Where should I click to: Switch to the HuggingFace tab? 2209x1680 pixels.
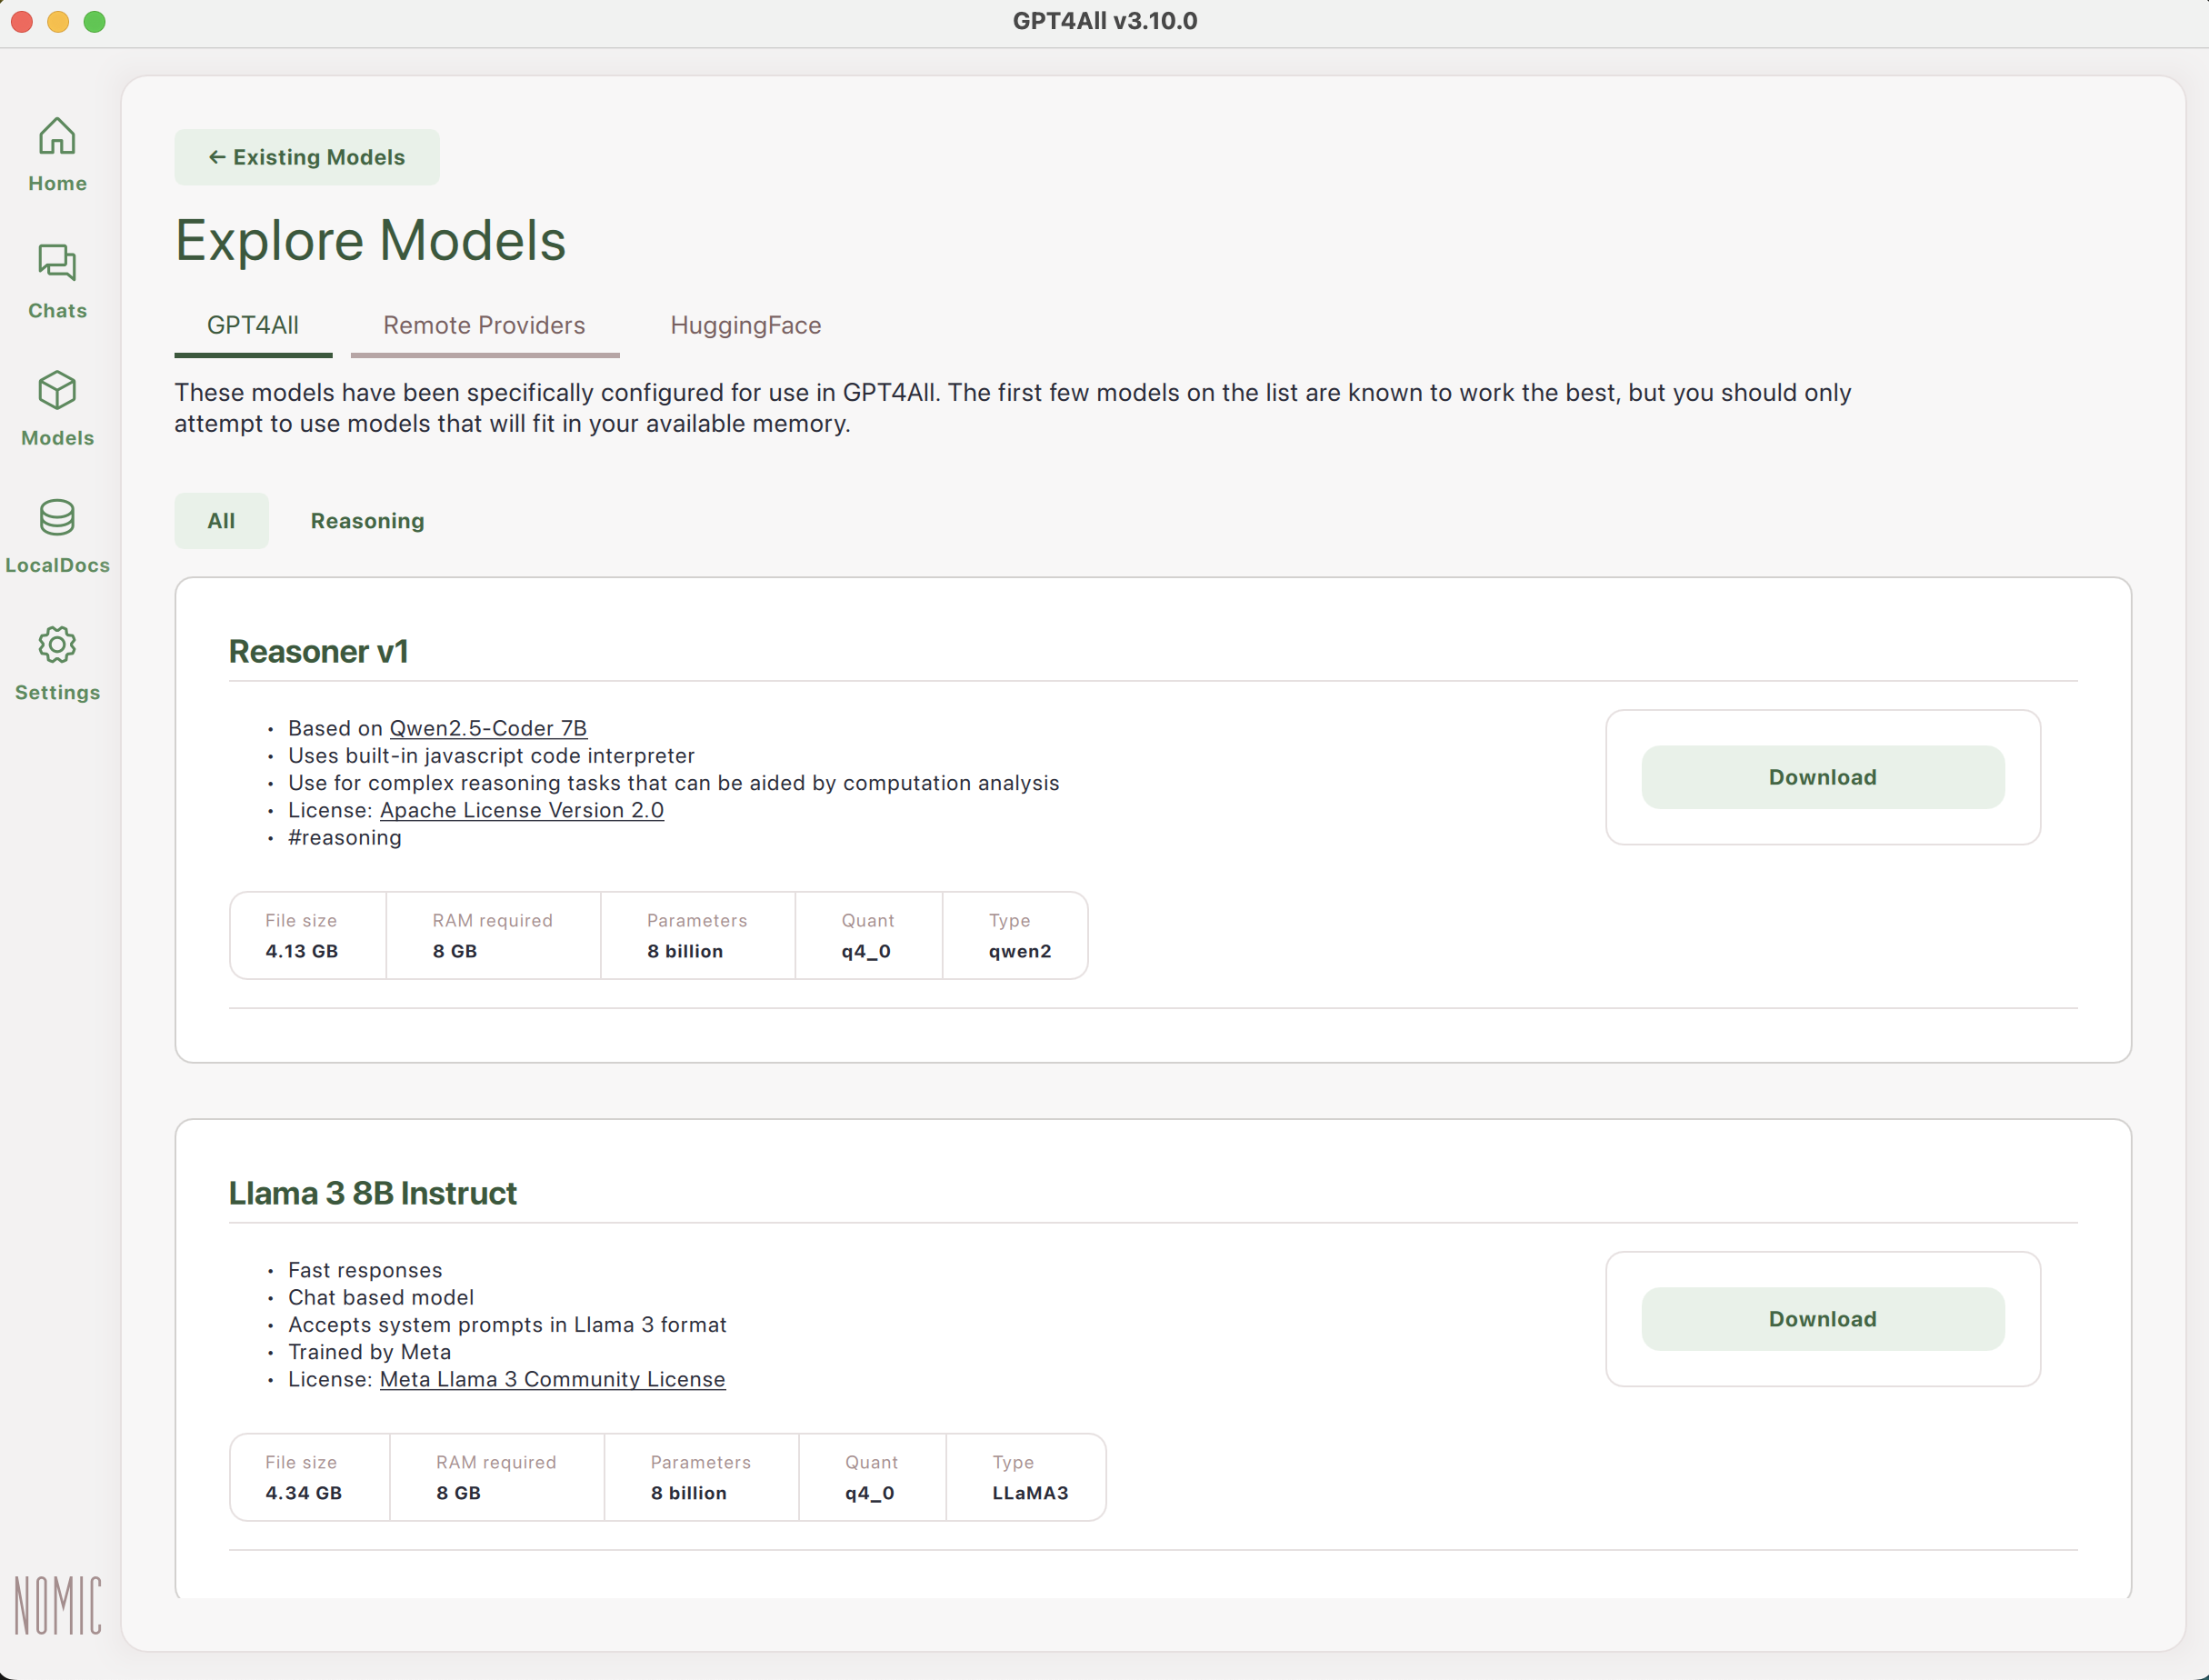pos(746,325)
